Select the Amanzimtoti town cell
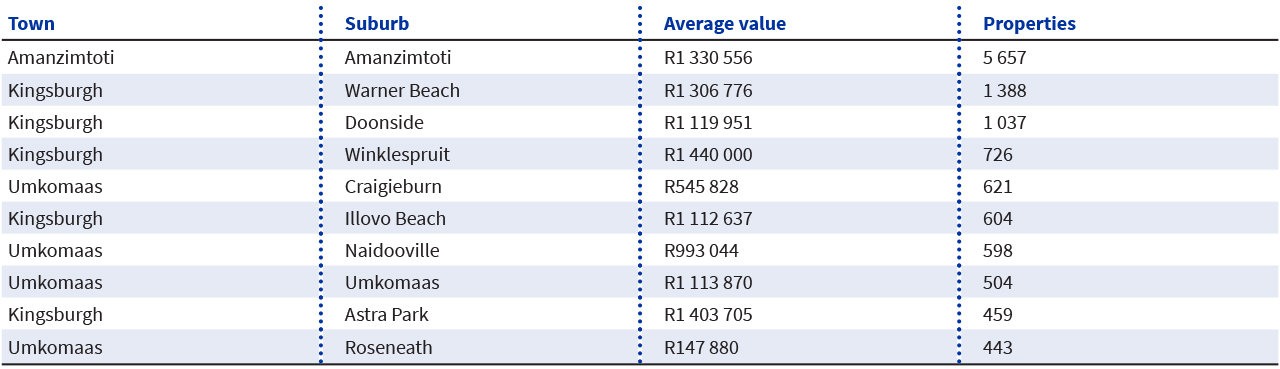Screen dimensions: 1280x369 point(61,58)
